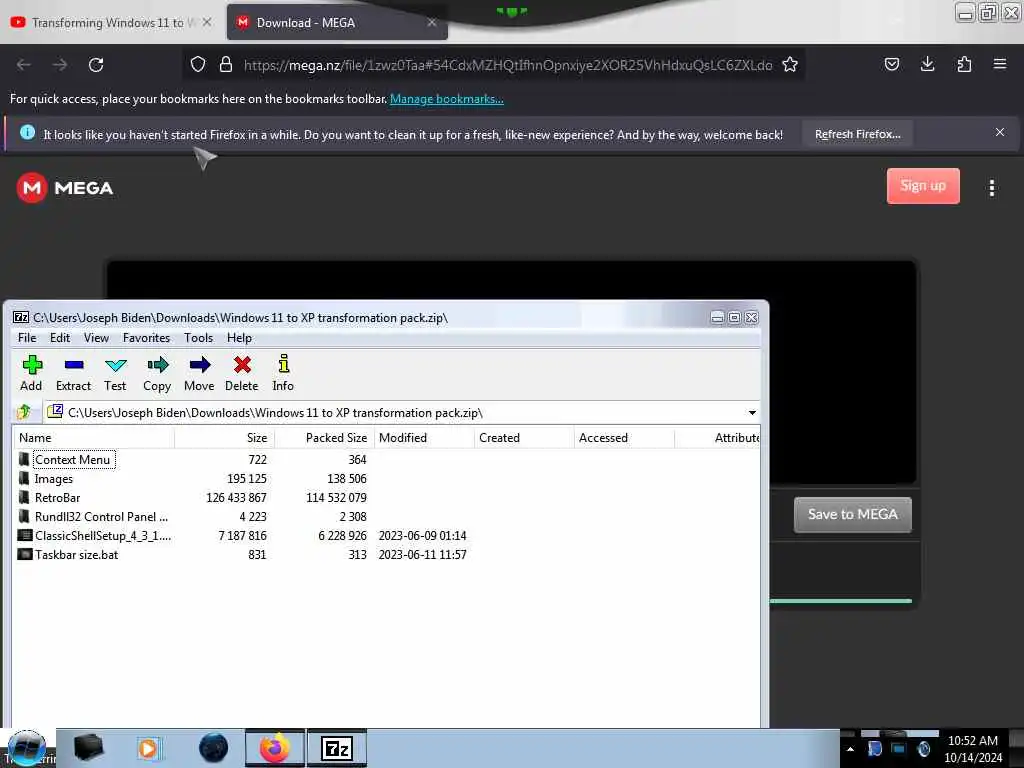1024x768 pixels.
Task: Click the Firefox taskbar icon
Action: 275,748
